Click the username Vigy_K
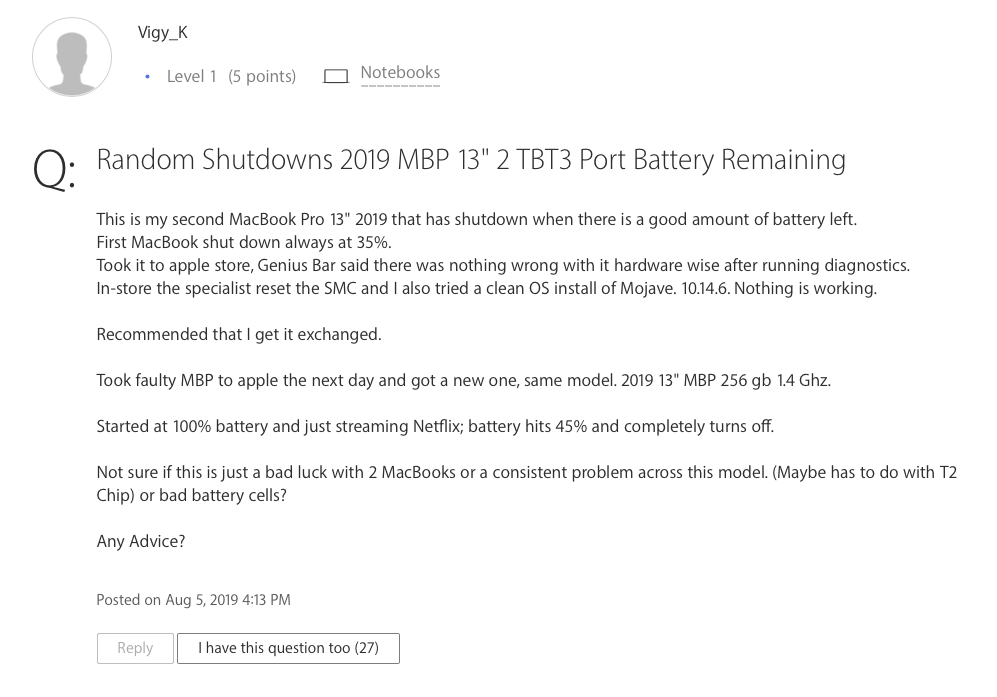997x697 pixels. 162,31
